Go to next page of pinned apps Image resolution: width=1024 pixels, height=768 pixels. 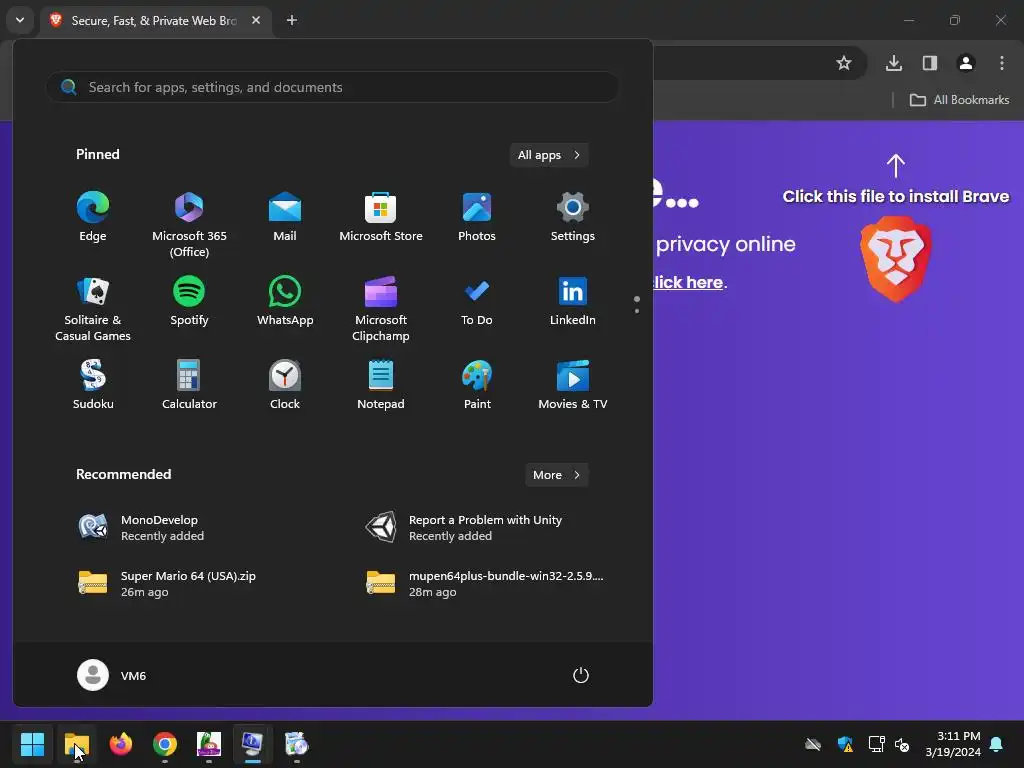637,311
